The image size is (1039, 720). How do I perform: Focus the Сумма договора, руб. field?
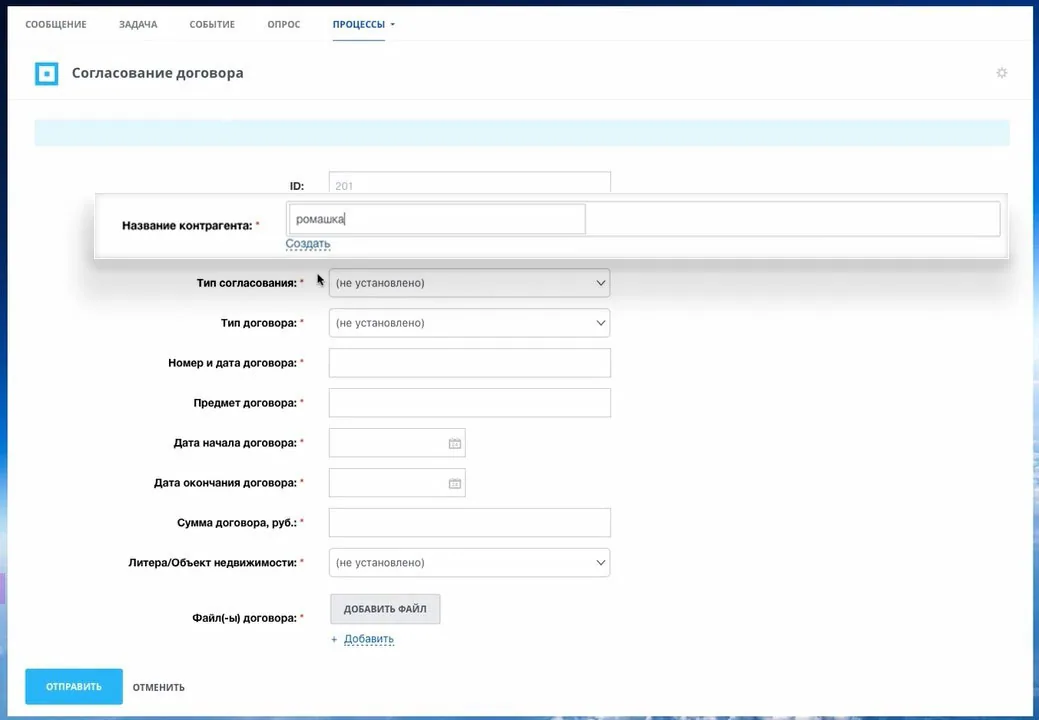click(x=469, y=523)
